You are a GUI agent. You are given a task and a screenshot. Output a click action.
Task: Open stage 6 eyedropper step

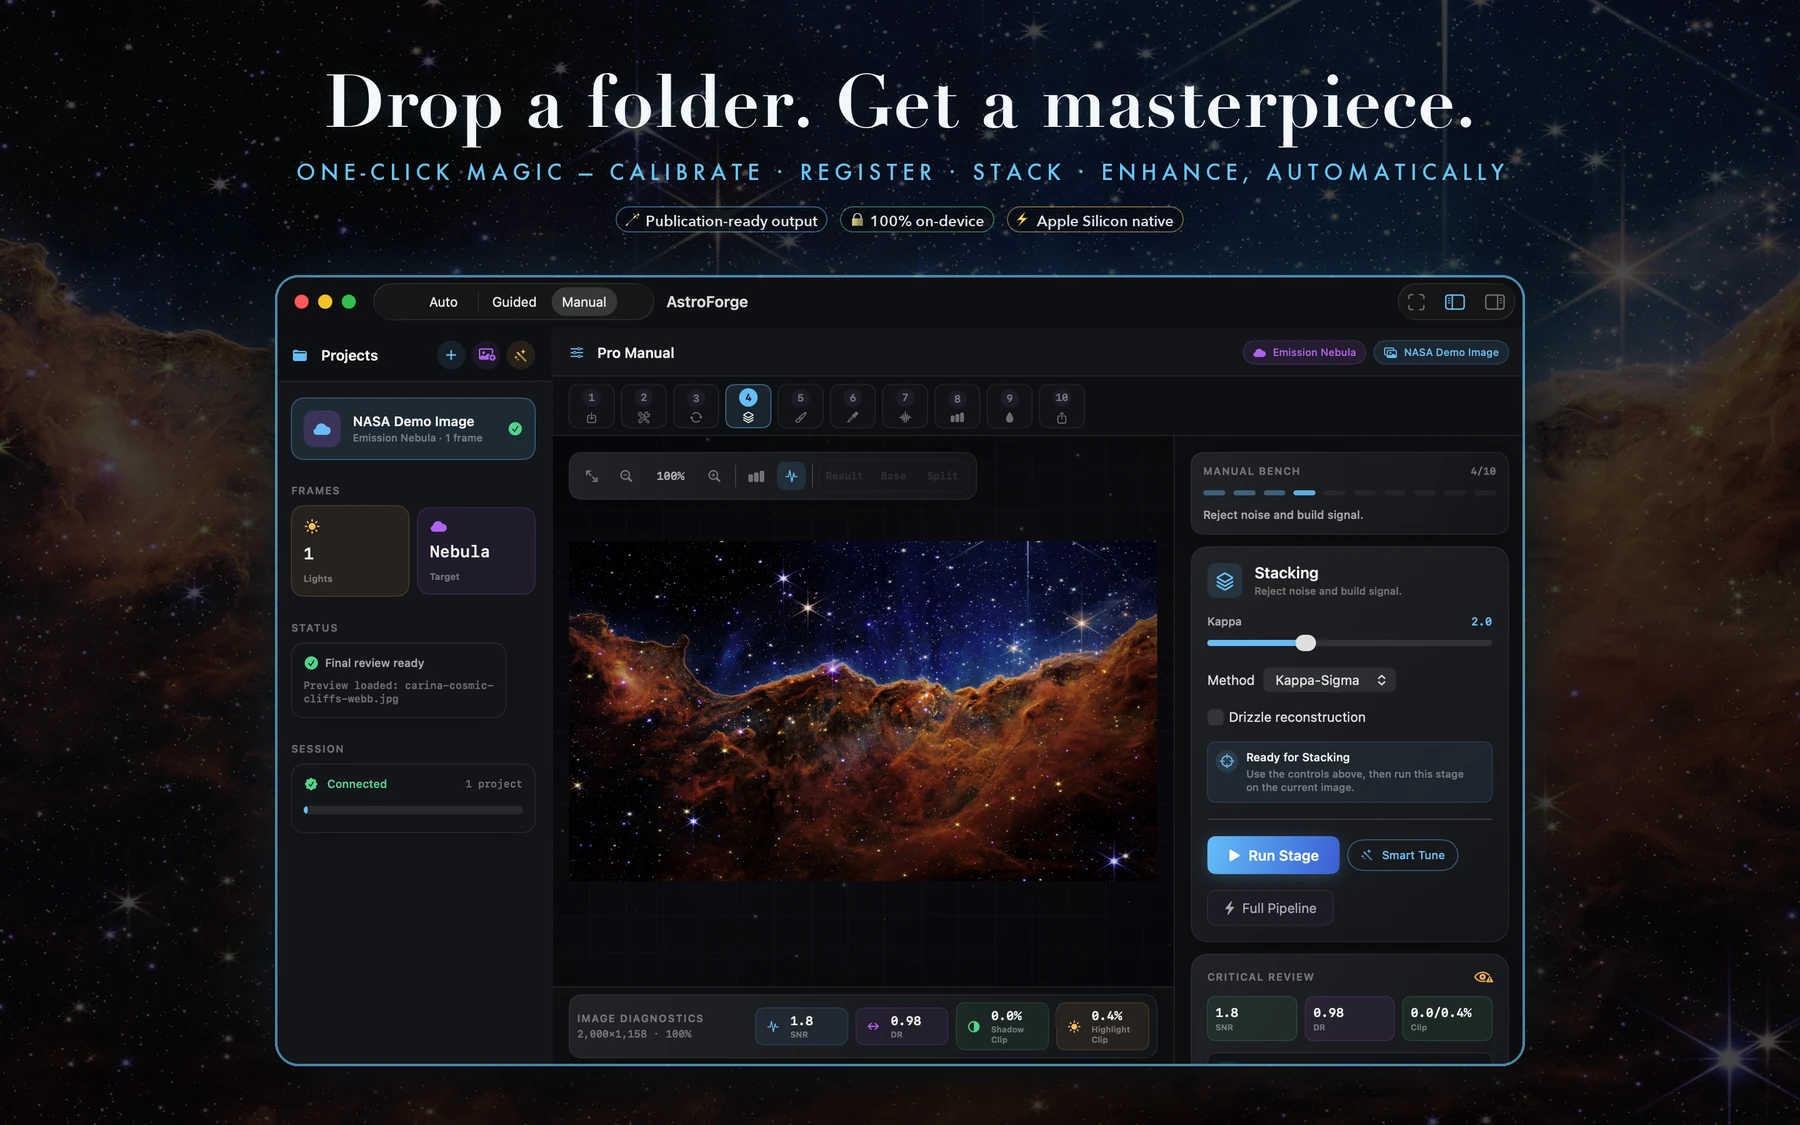point(853,407)
